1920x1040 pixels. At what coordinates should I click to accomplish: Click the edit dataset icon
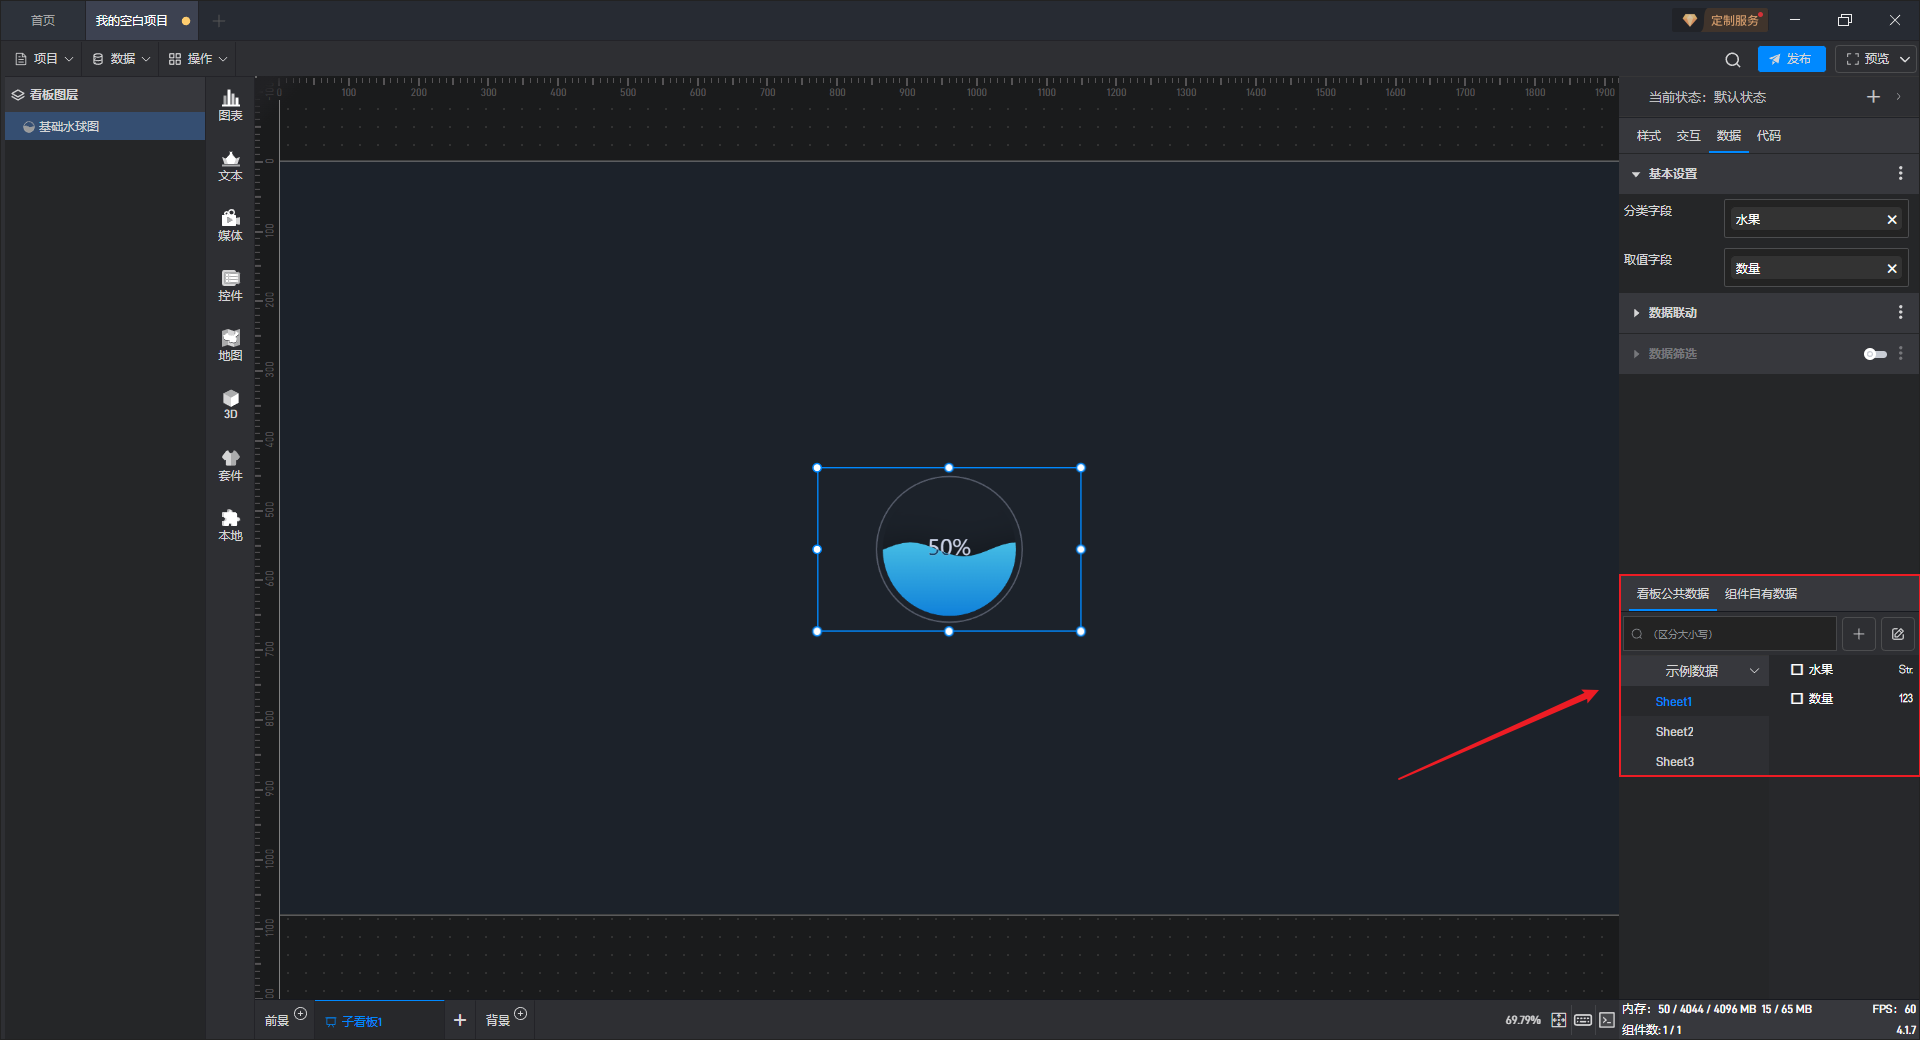1898,634
